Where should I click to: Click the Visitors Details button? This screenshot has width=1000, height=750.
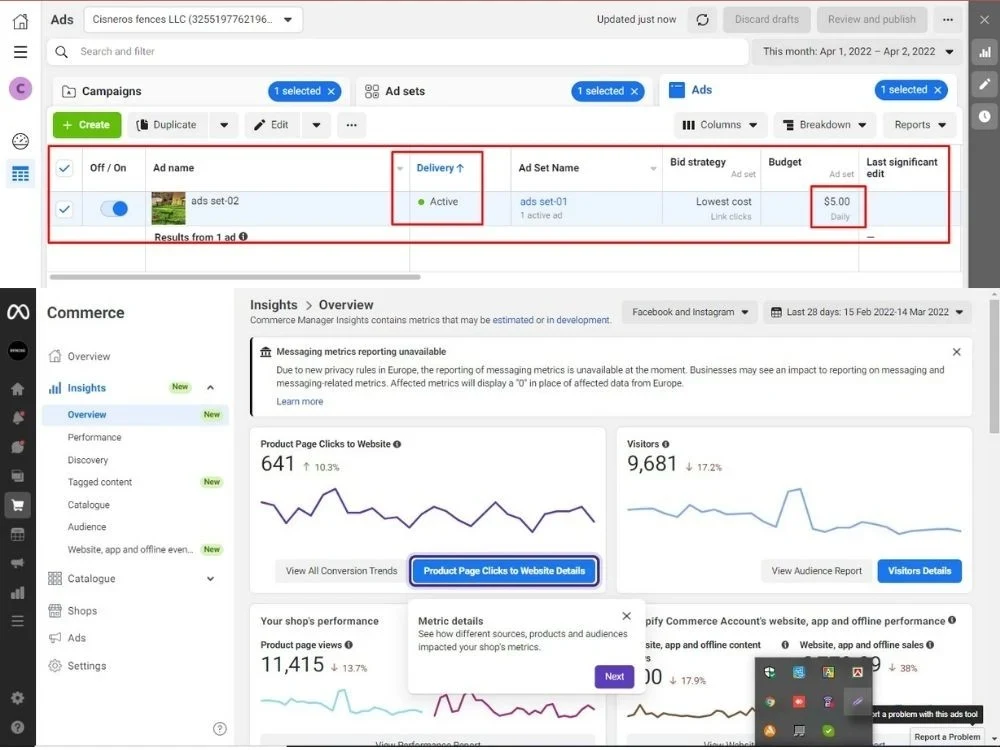(920, 571)
